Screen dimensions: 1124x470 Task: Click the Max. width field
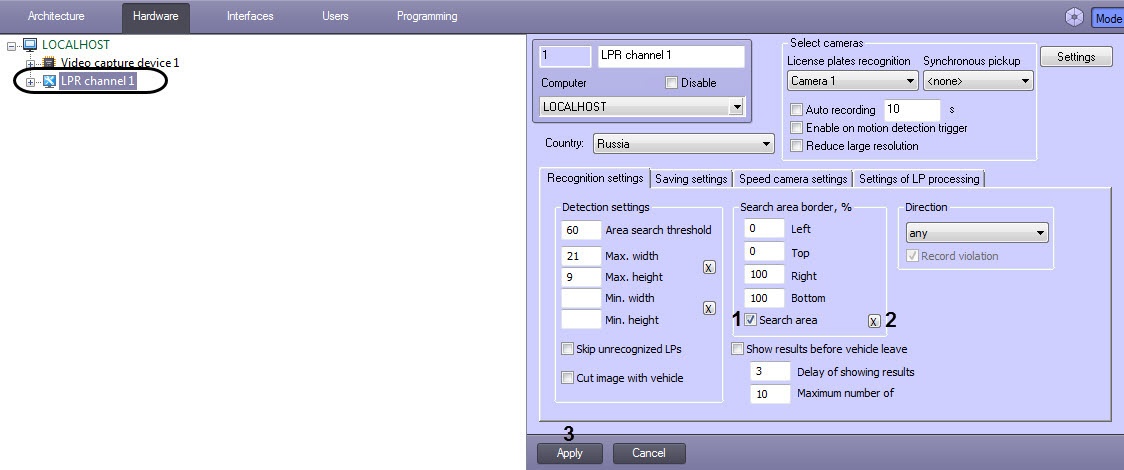(x=581, y=256)
